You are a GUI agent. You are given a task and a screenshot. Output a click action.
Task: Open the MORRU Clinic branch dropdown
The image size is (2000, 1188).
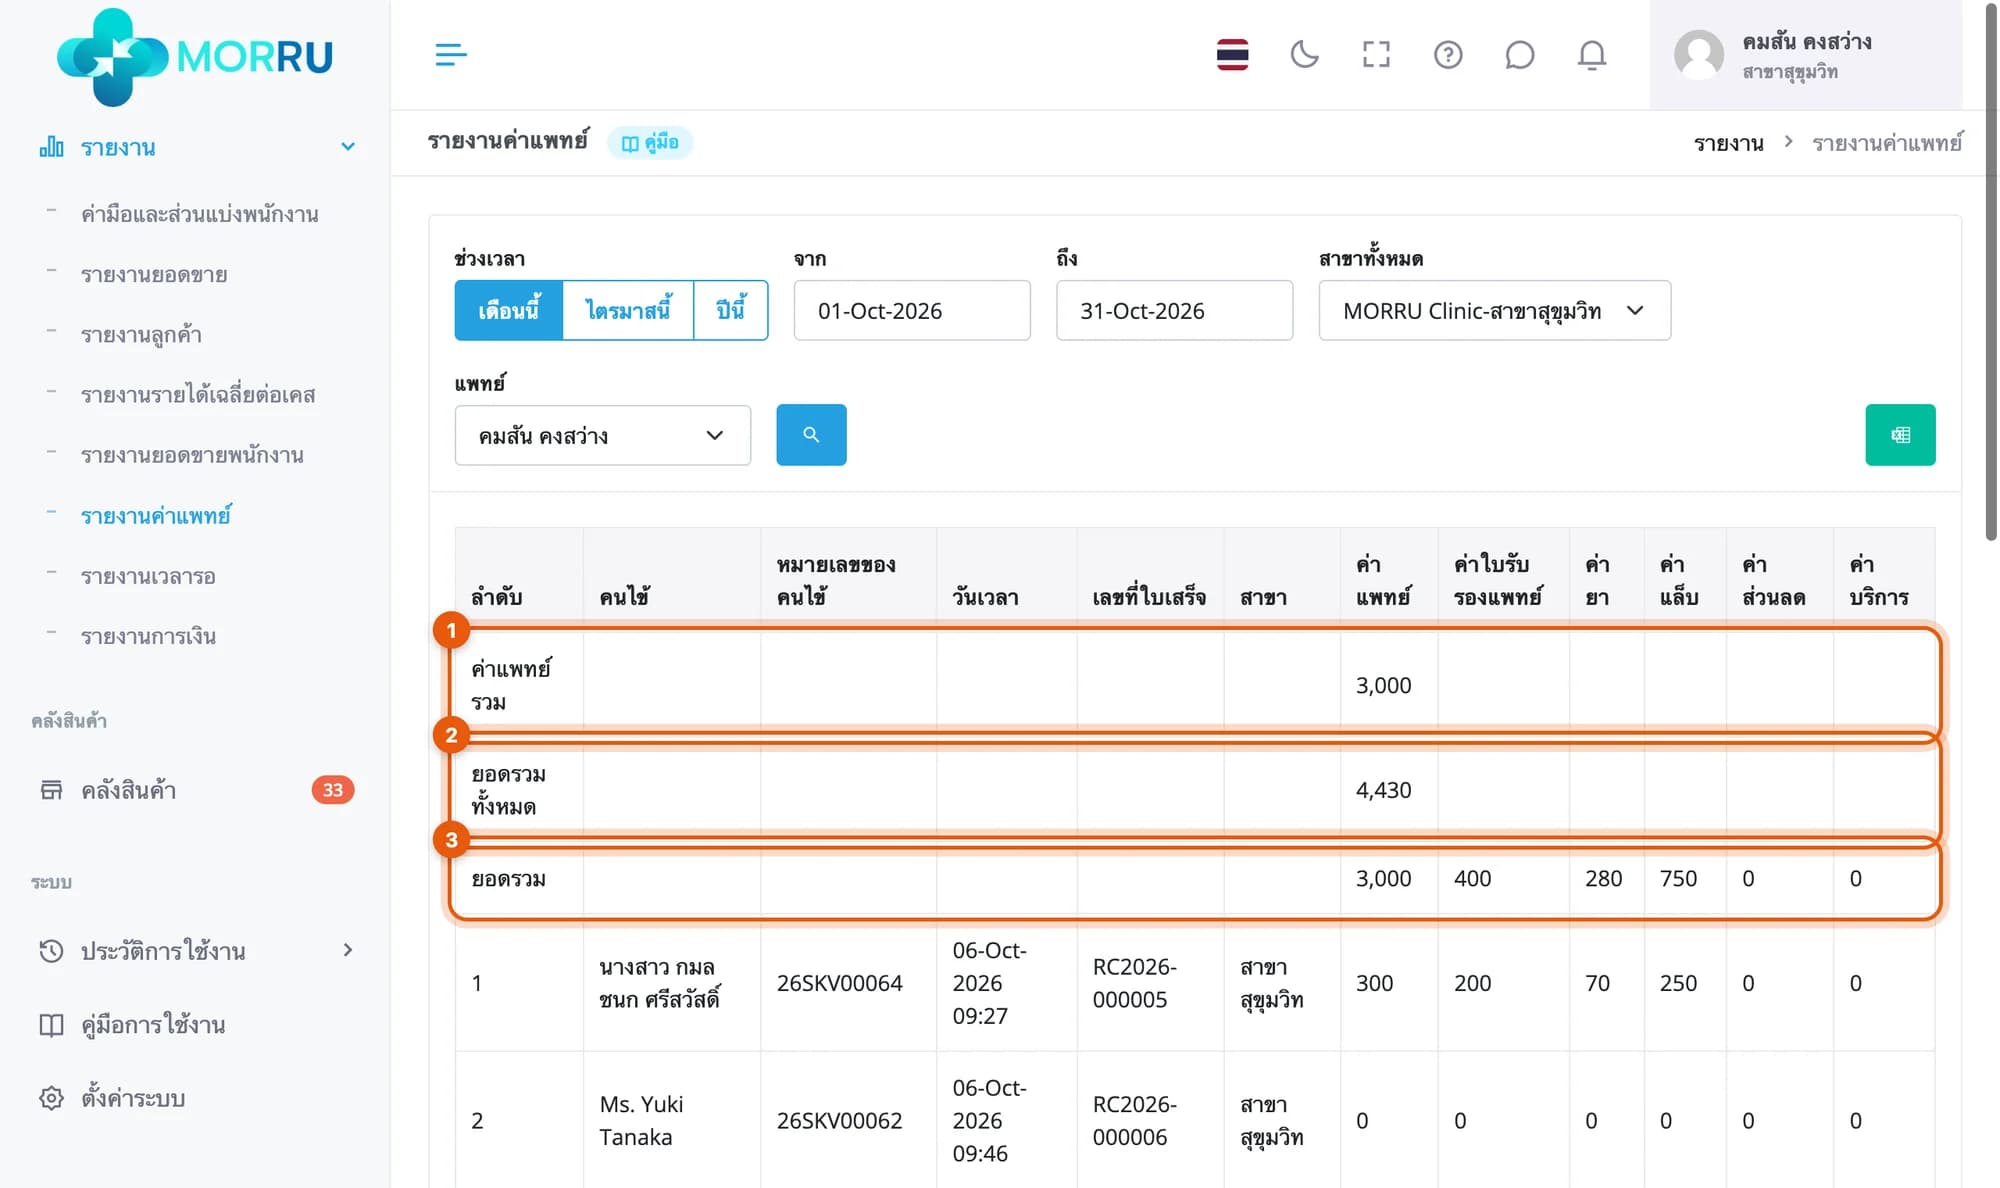click(x=1494, y=310)
